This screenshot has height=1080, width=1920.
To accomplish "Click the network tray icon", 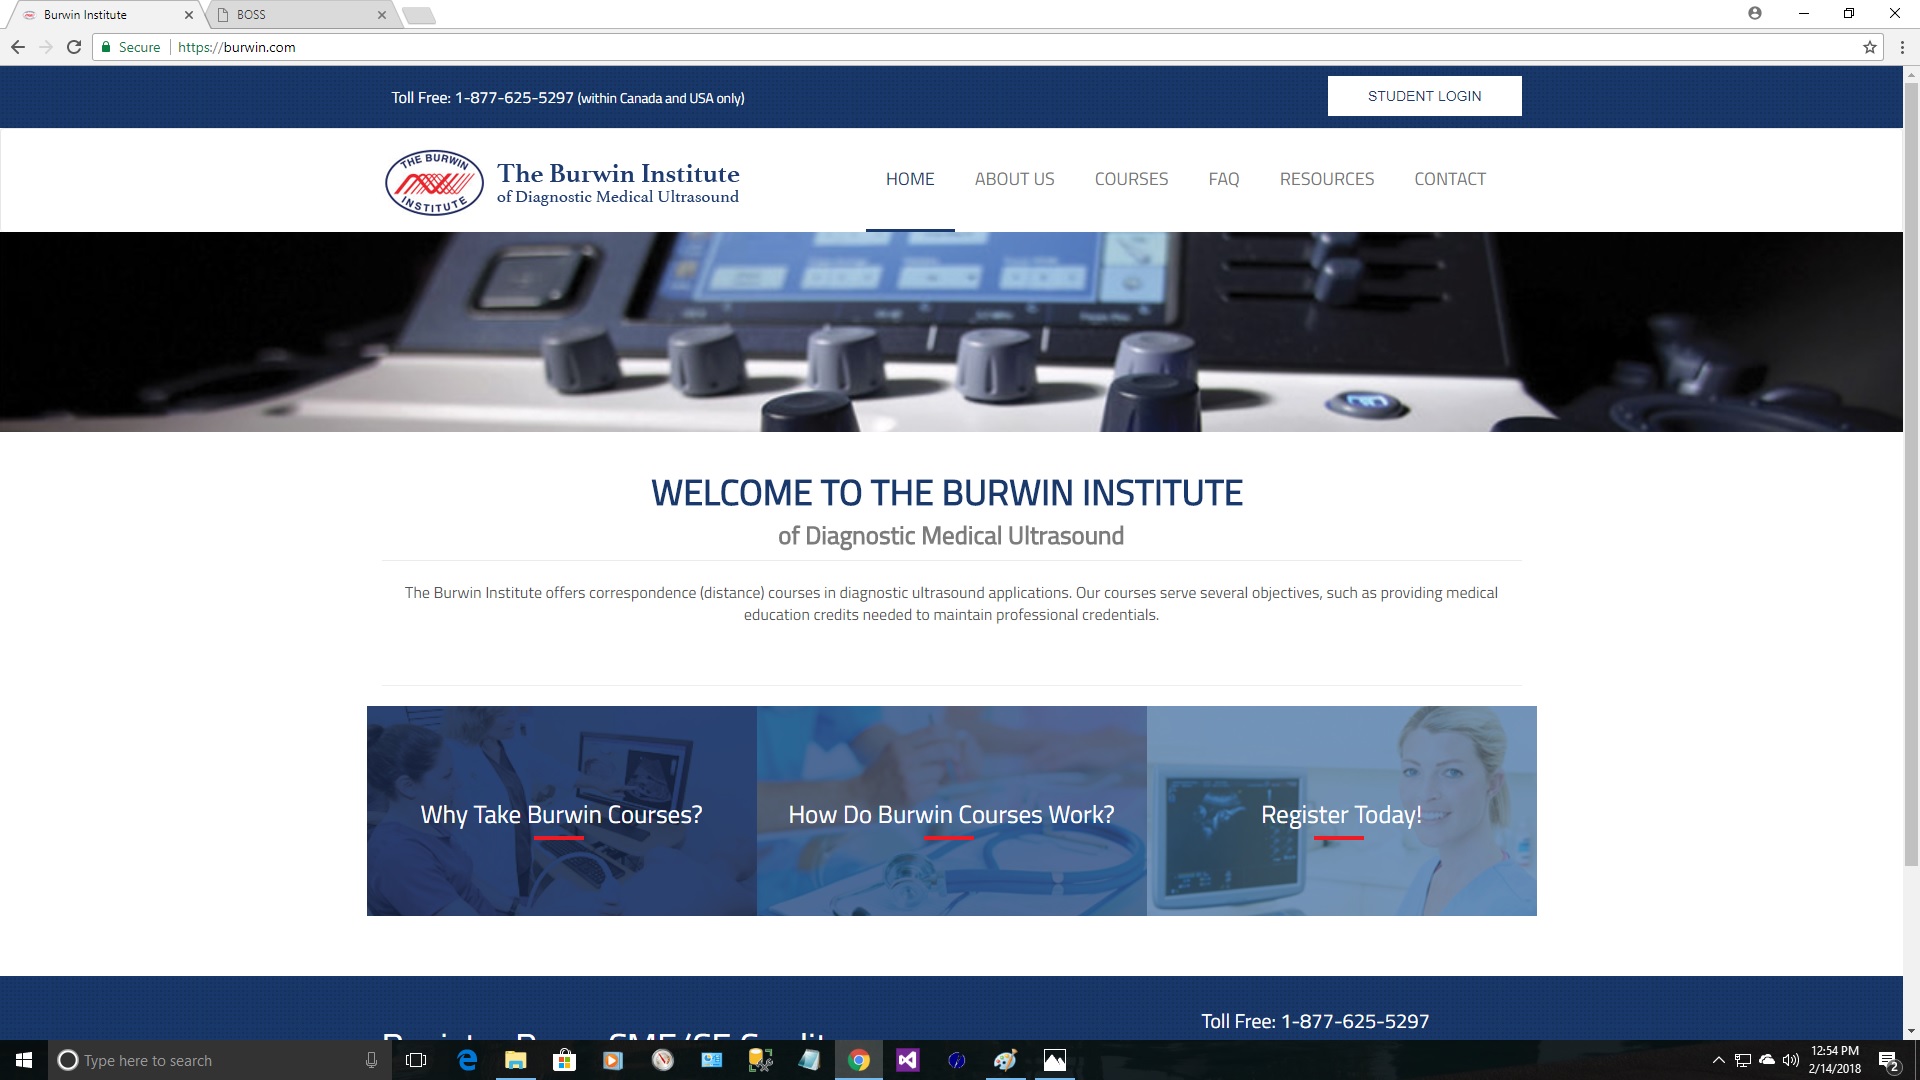I will 1743,1060.
